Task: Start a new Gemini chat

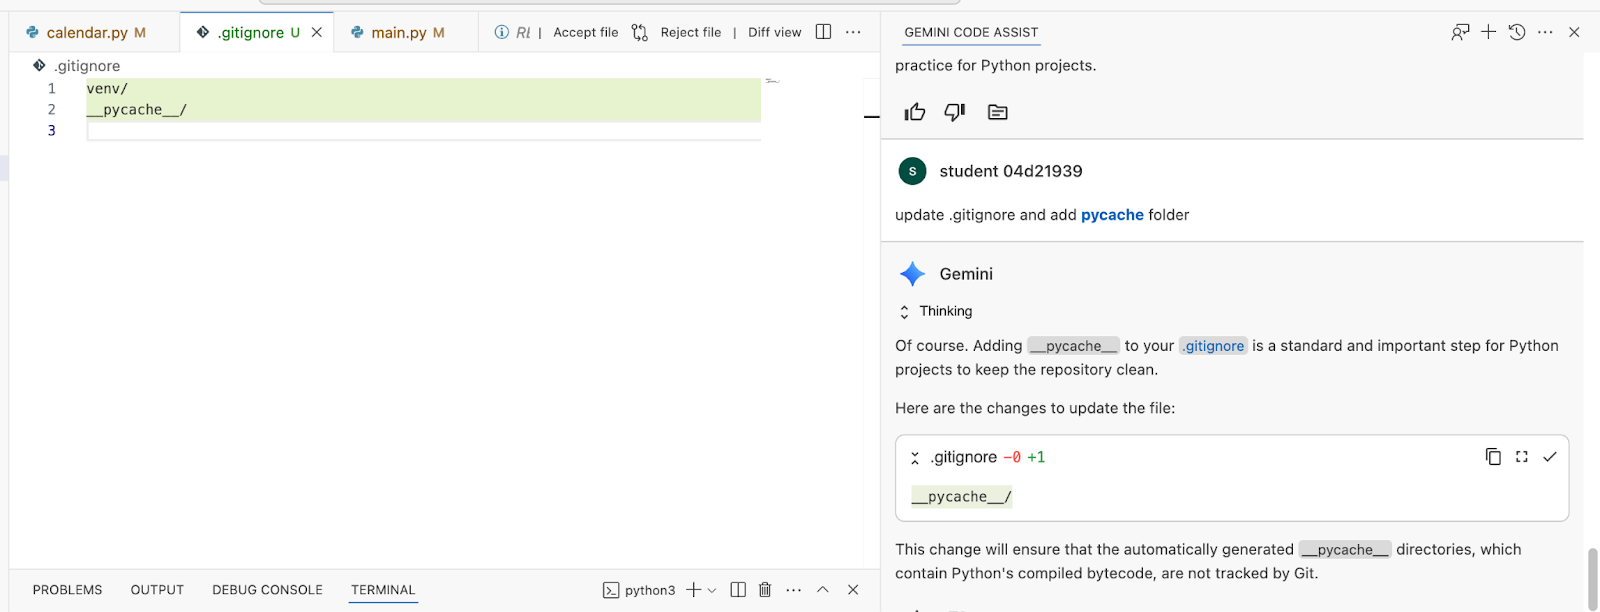Action: pyautogui.click(x=1489, y=32)
